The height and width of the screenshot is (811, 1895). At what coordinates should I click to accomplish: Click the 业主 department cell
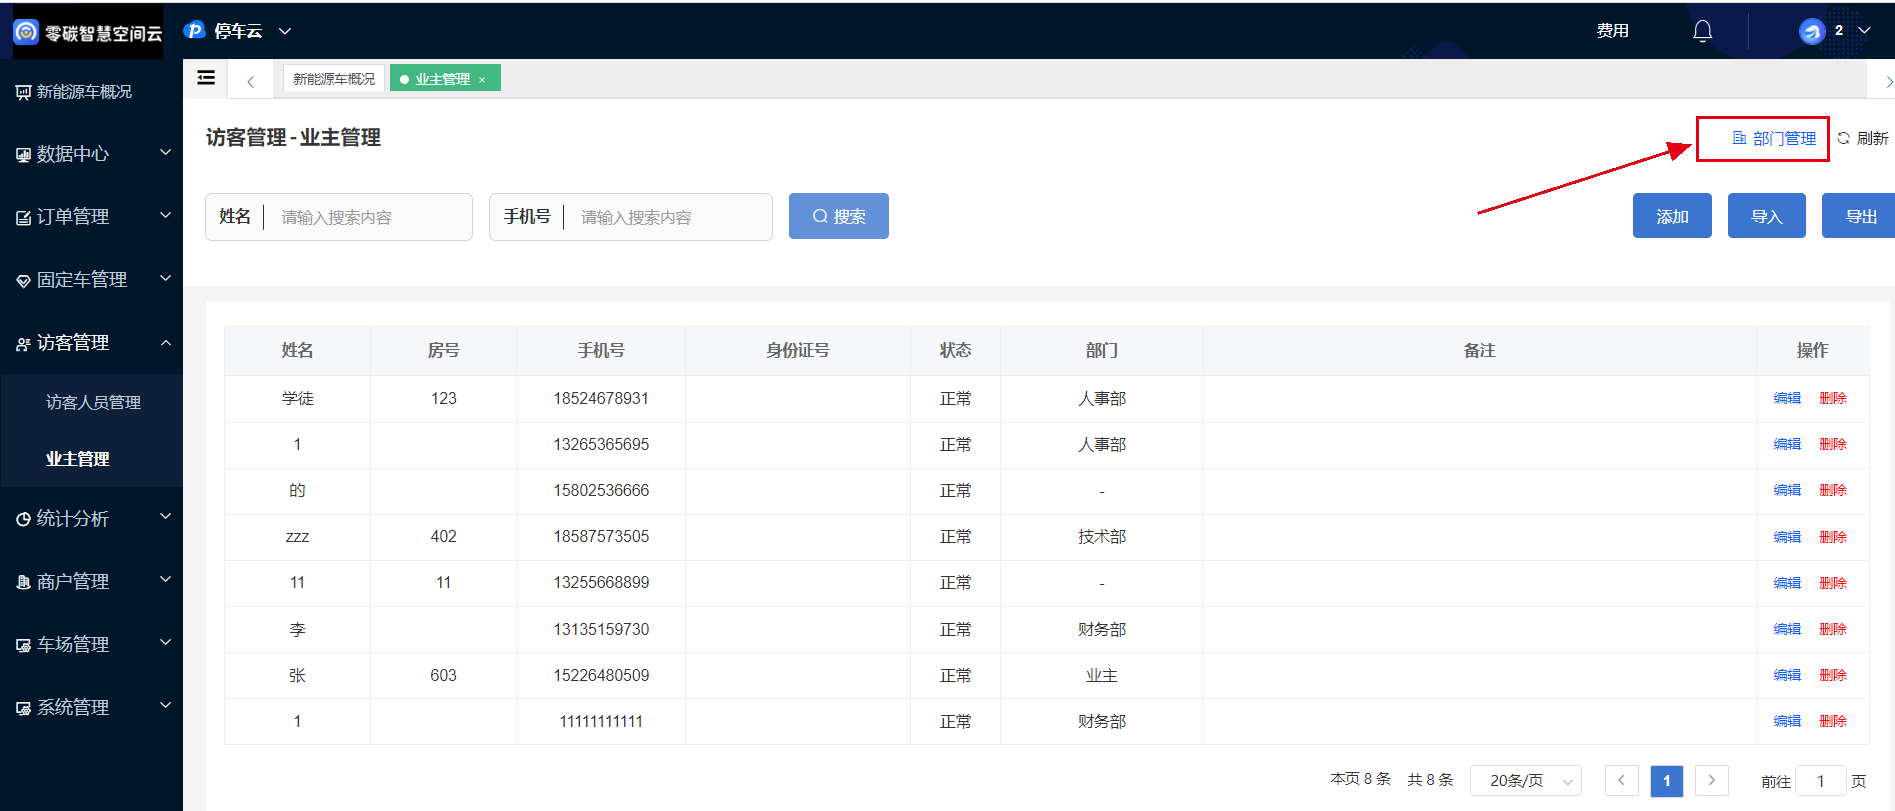click(x=1101, y=675)
